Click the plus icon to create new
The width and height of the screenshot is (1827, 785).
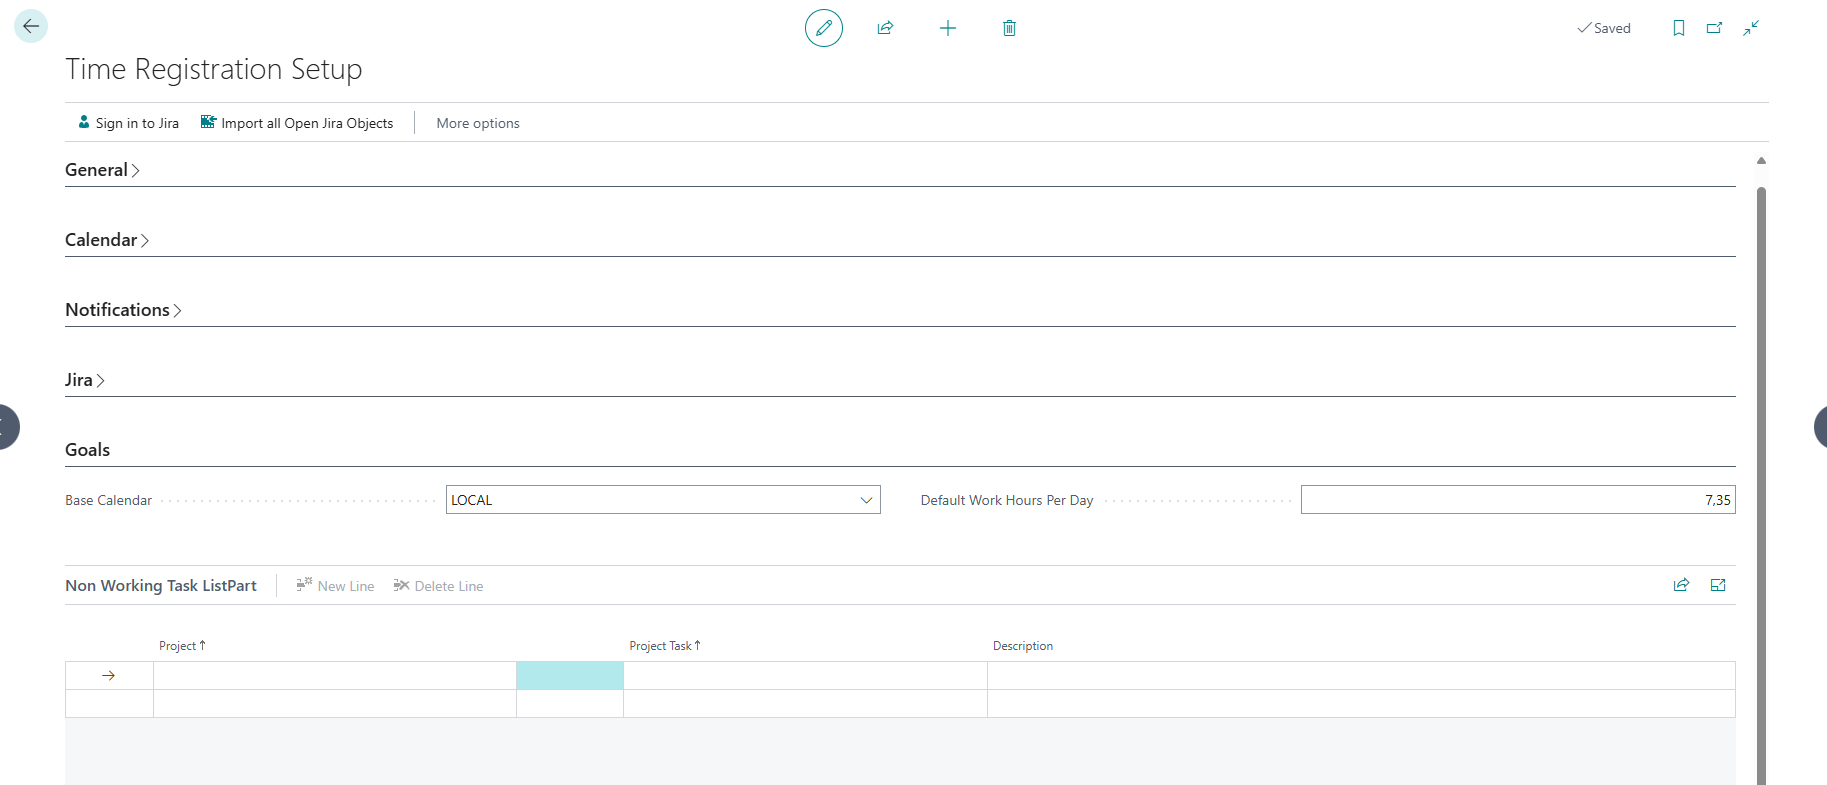click(x=947, y=28)
